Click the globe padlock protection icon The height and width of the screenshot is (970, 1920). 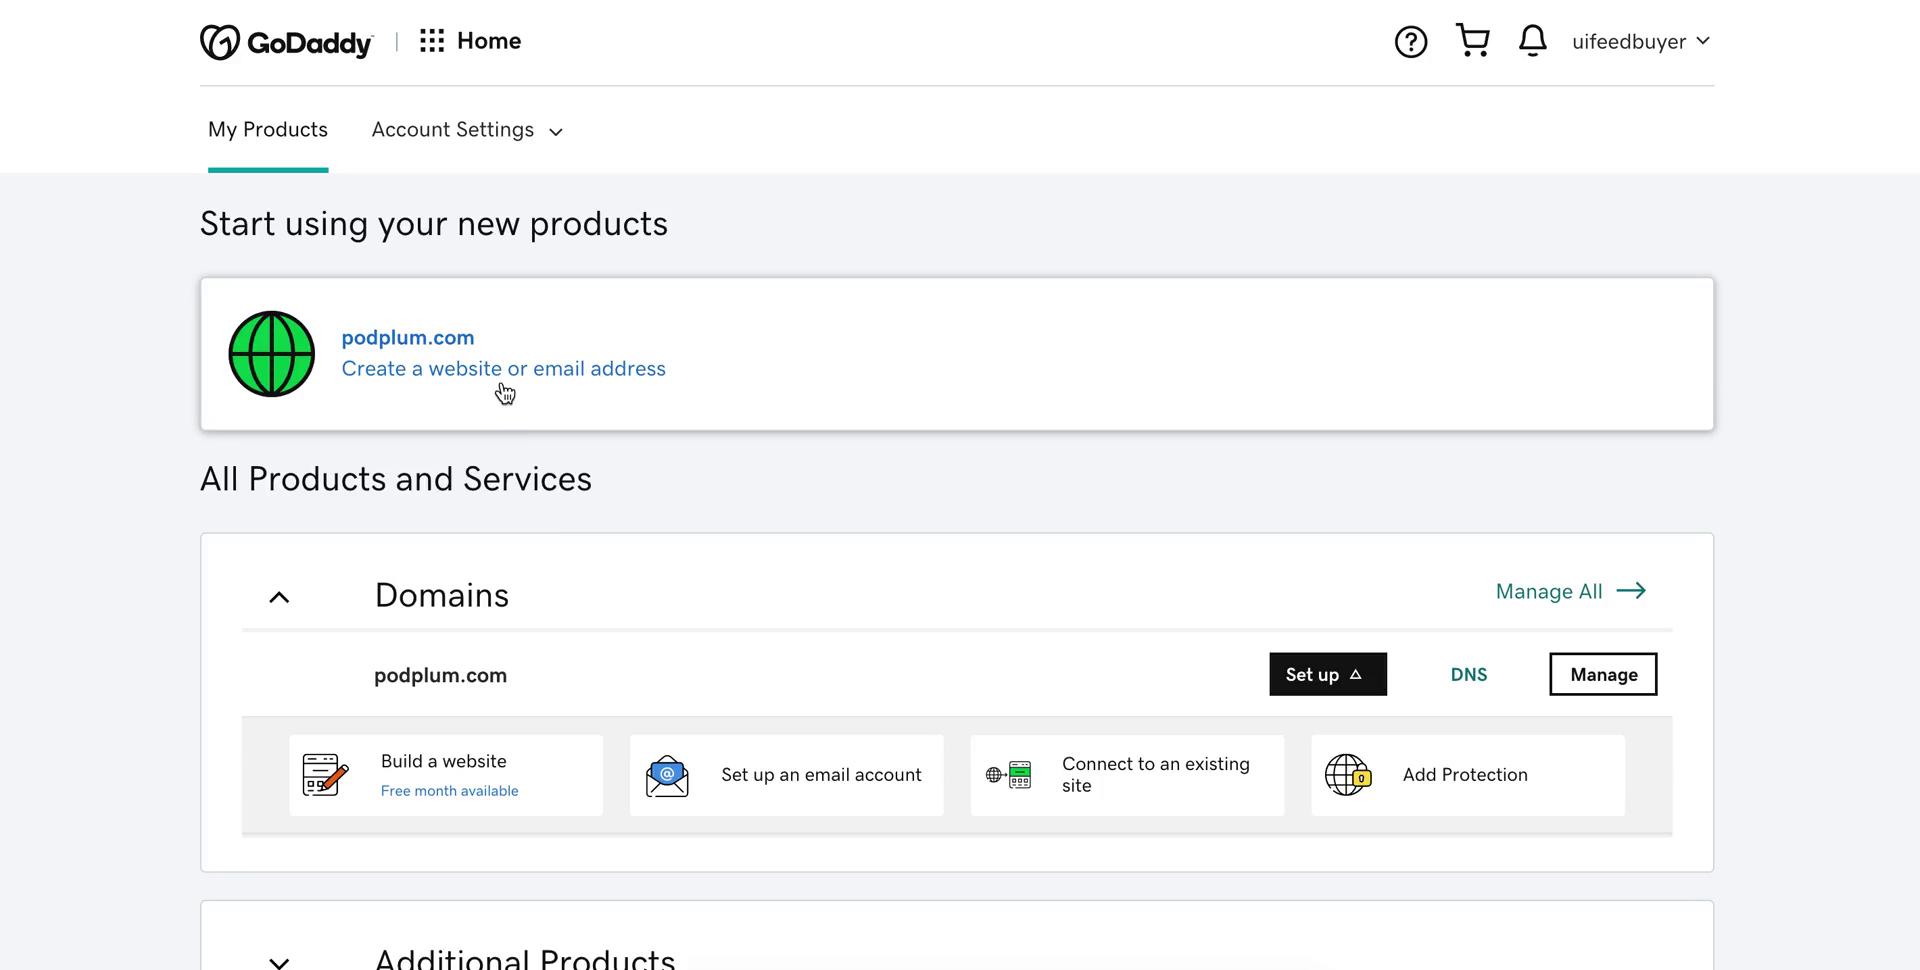[1348, 775]
